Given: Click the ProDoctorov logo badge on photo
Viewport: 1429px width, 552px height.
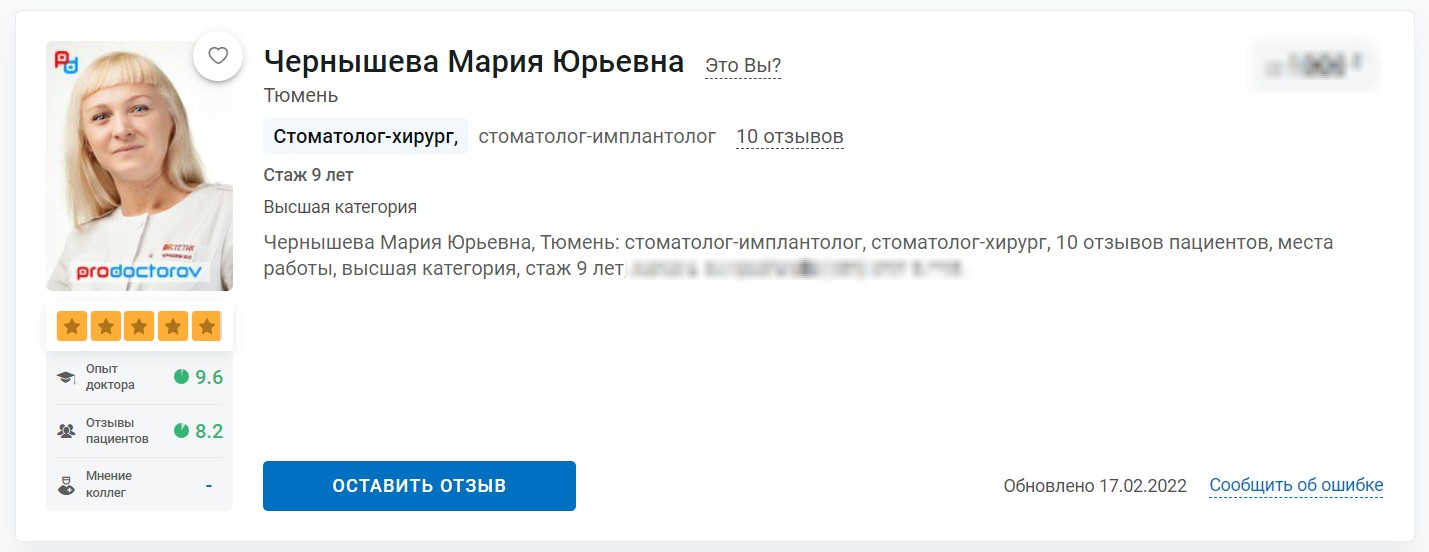Looking at the screenshot, I should (64, 60).
